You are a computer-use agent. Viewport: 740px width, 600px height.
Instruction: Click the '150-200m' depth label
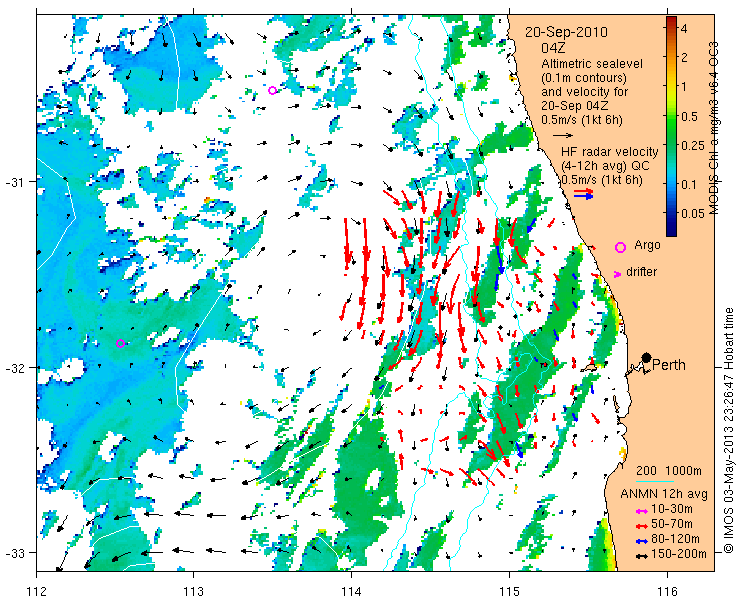pyautogui.click(x=679, y=554)
